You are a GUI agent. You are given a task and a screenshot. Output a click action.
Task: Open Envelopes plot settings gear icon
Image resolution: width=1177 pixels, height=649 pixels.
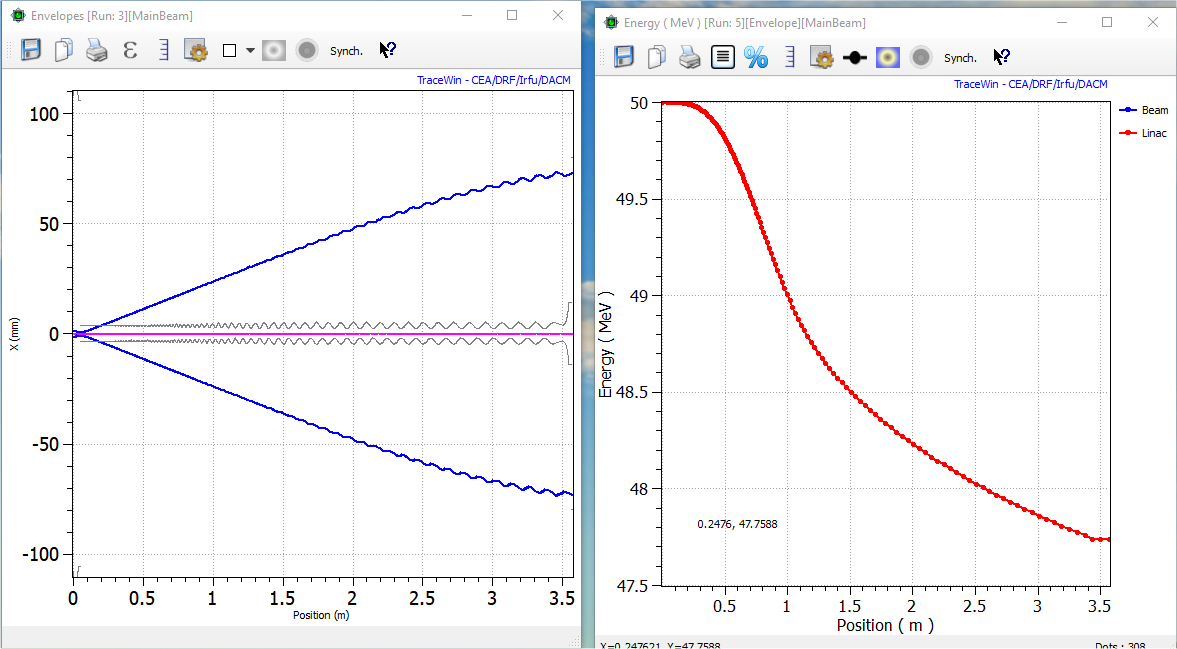point(195,50)
